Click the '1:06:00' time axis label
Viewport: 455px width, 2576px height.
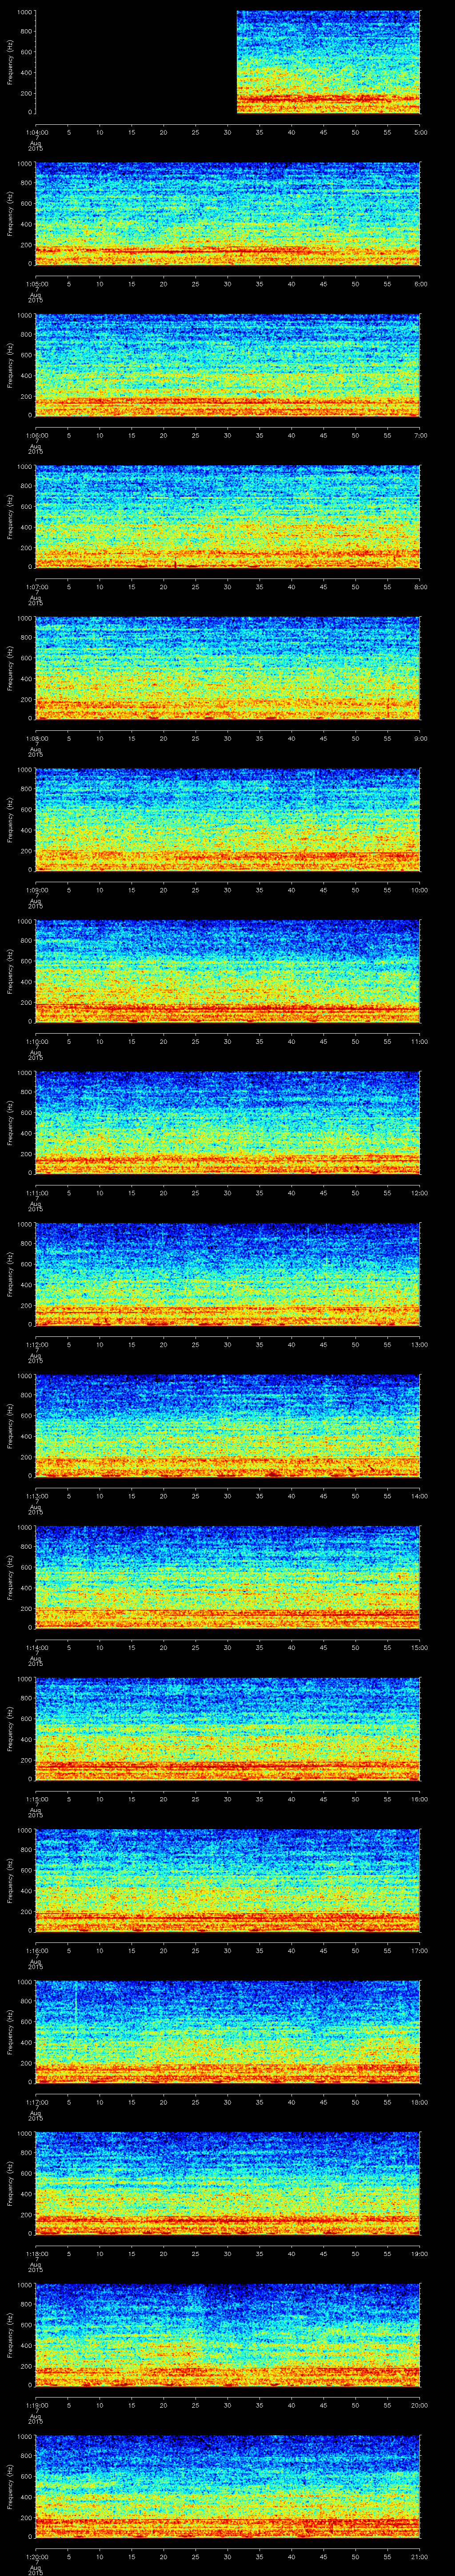36,436
